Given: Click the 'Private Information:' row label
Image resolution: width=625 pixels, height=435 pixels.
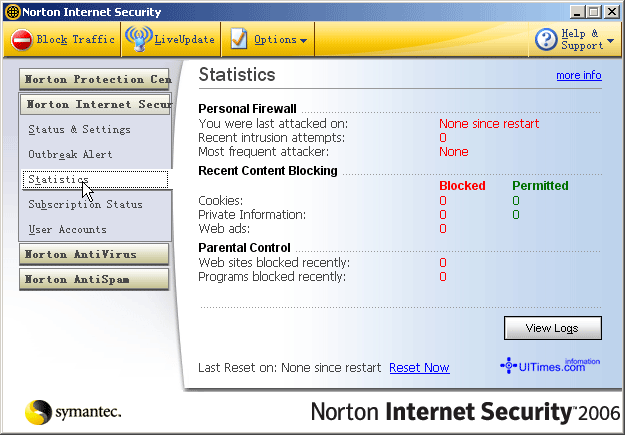Looking at the screenshot, I should [252, 215].
